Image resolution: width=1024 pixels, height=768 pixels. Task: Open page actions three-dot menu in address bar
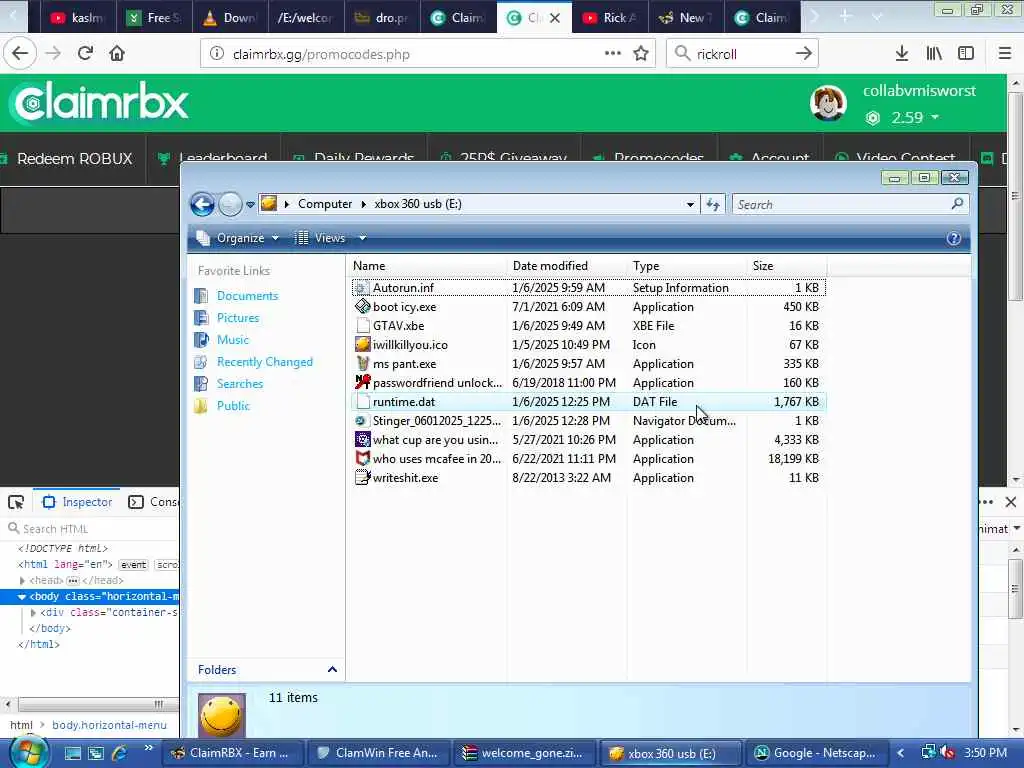[613, 54]
